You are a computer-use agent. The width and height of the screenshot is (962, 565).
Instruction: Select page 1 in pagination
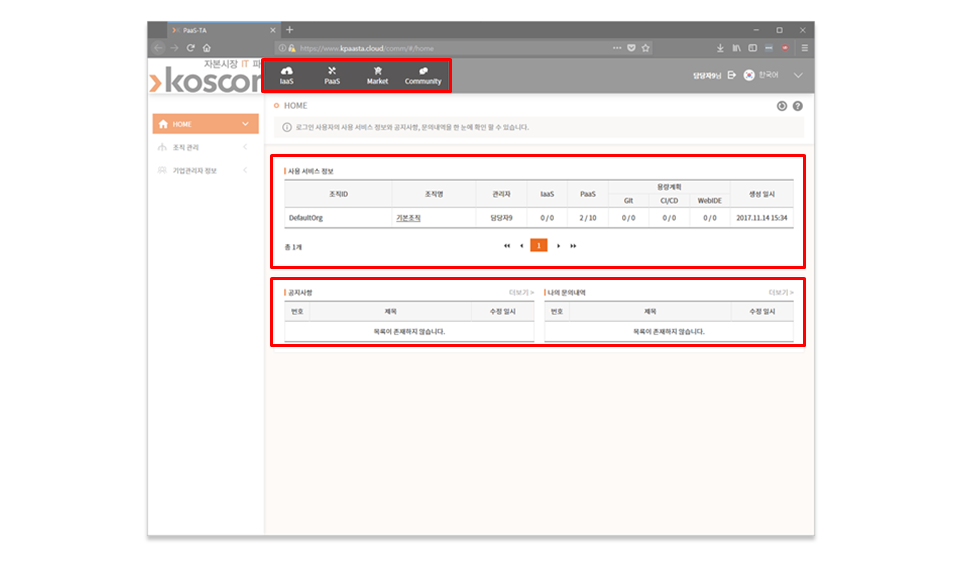(x=539, y=245)
